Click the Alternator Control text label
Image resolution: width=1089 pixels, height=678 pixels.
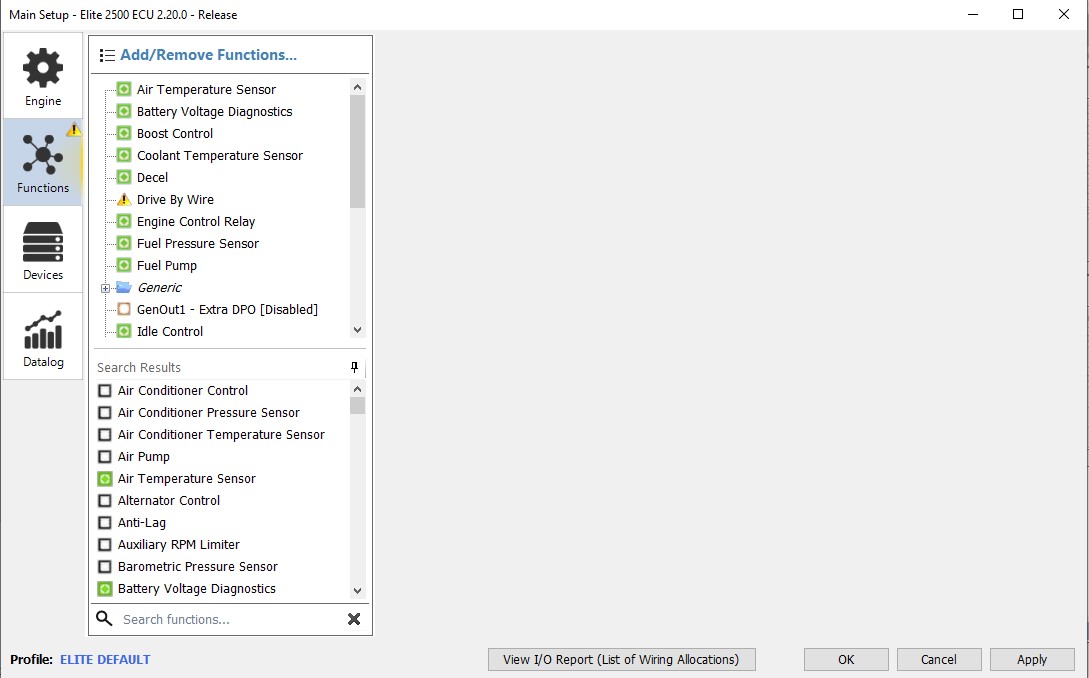(x=169, y=500)
